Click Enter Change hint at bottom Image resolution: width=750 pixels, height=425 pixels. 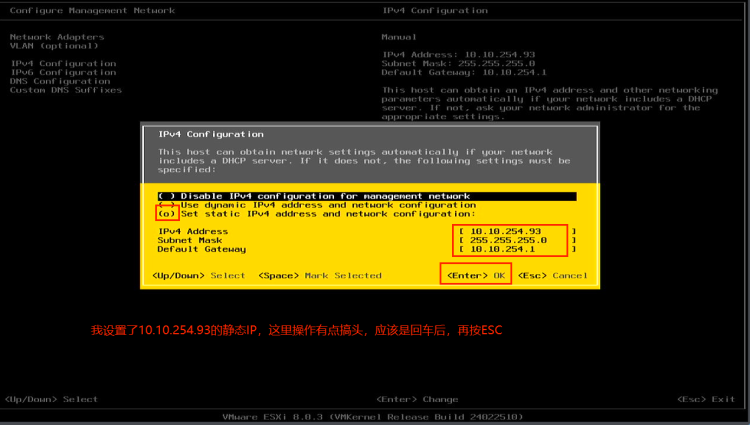pos(417,399)
